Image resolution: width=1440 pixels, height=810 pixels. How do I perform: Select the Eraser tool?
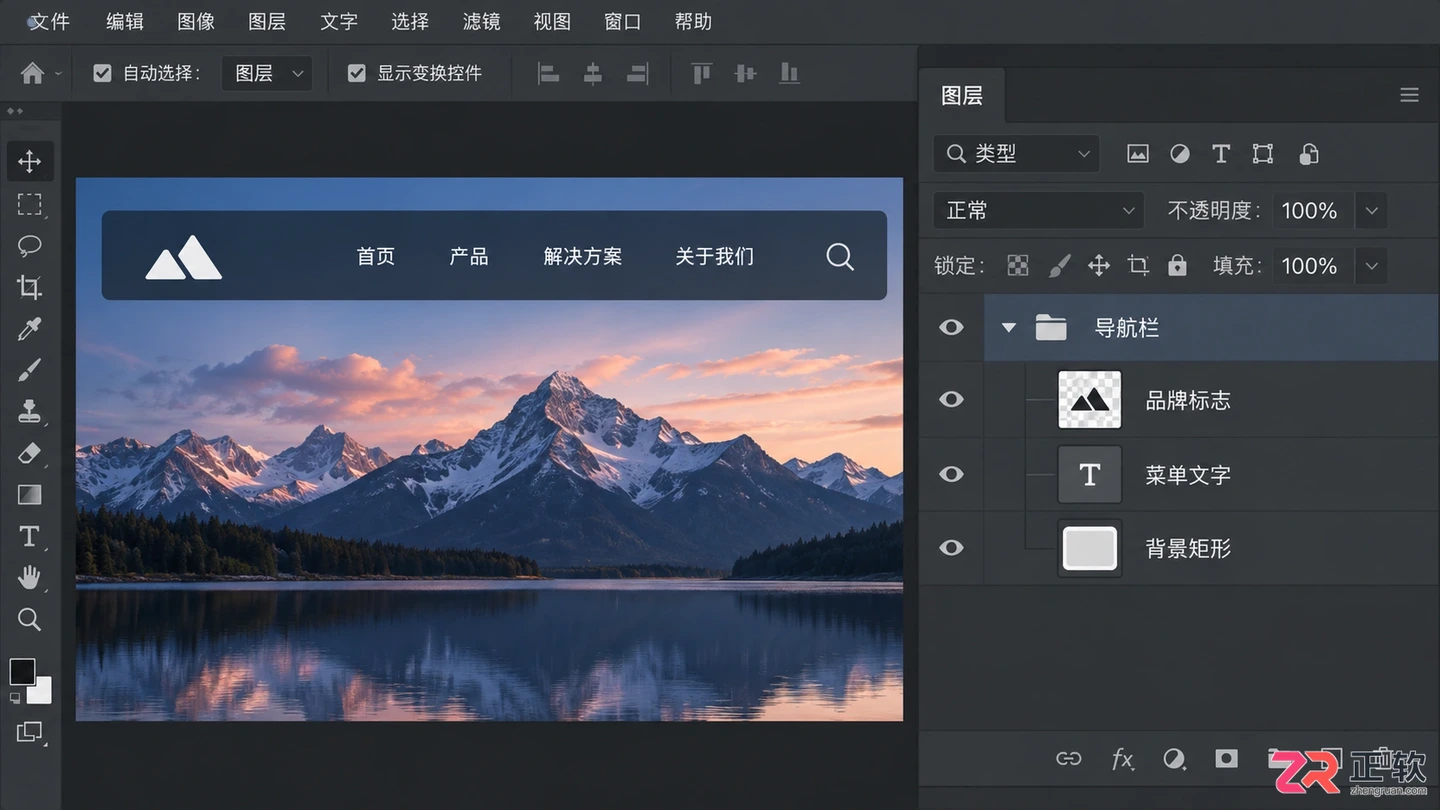pyautogui.click(x=29, y=453)
